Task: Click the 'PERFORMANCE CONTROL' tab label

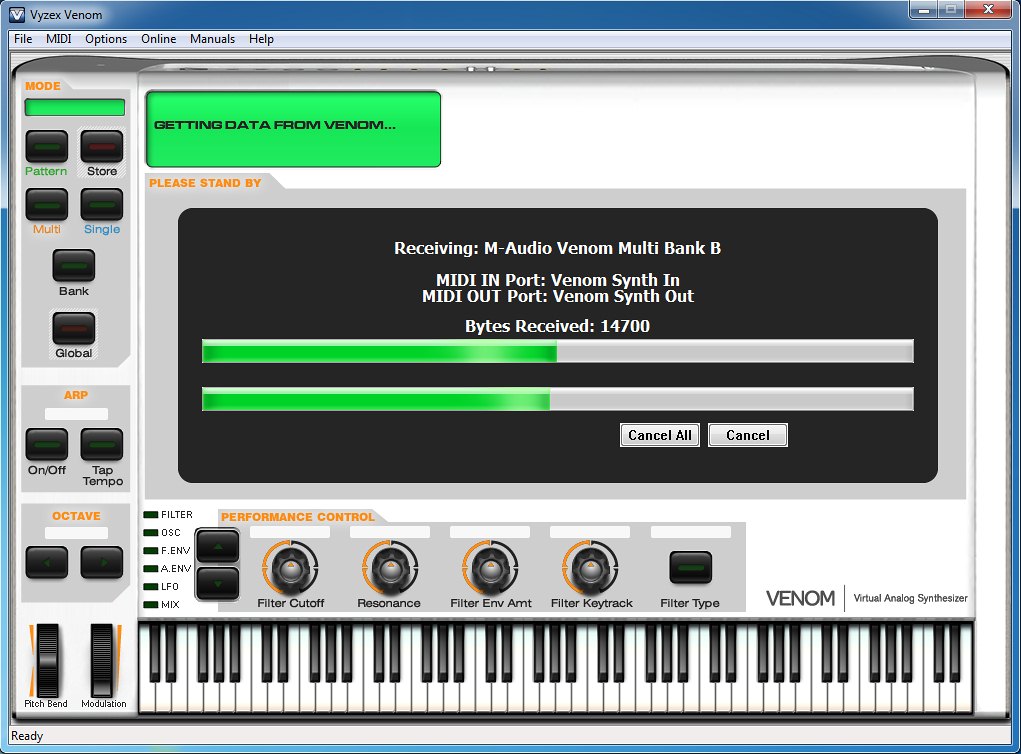Action: point(298,517)
